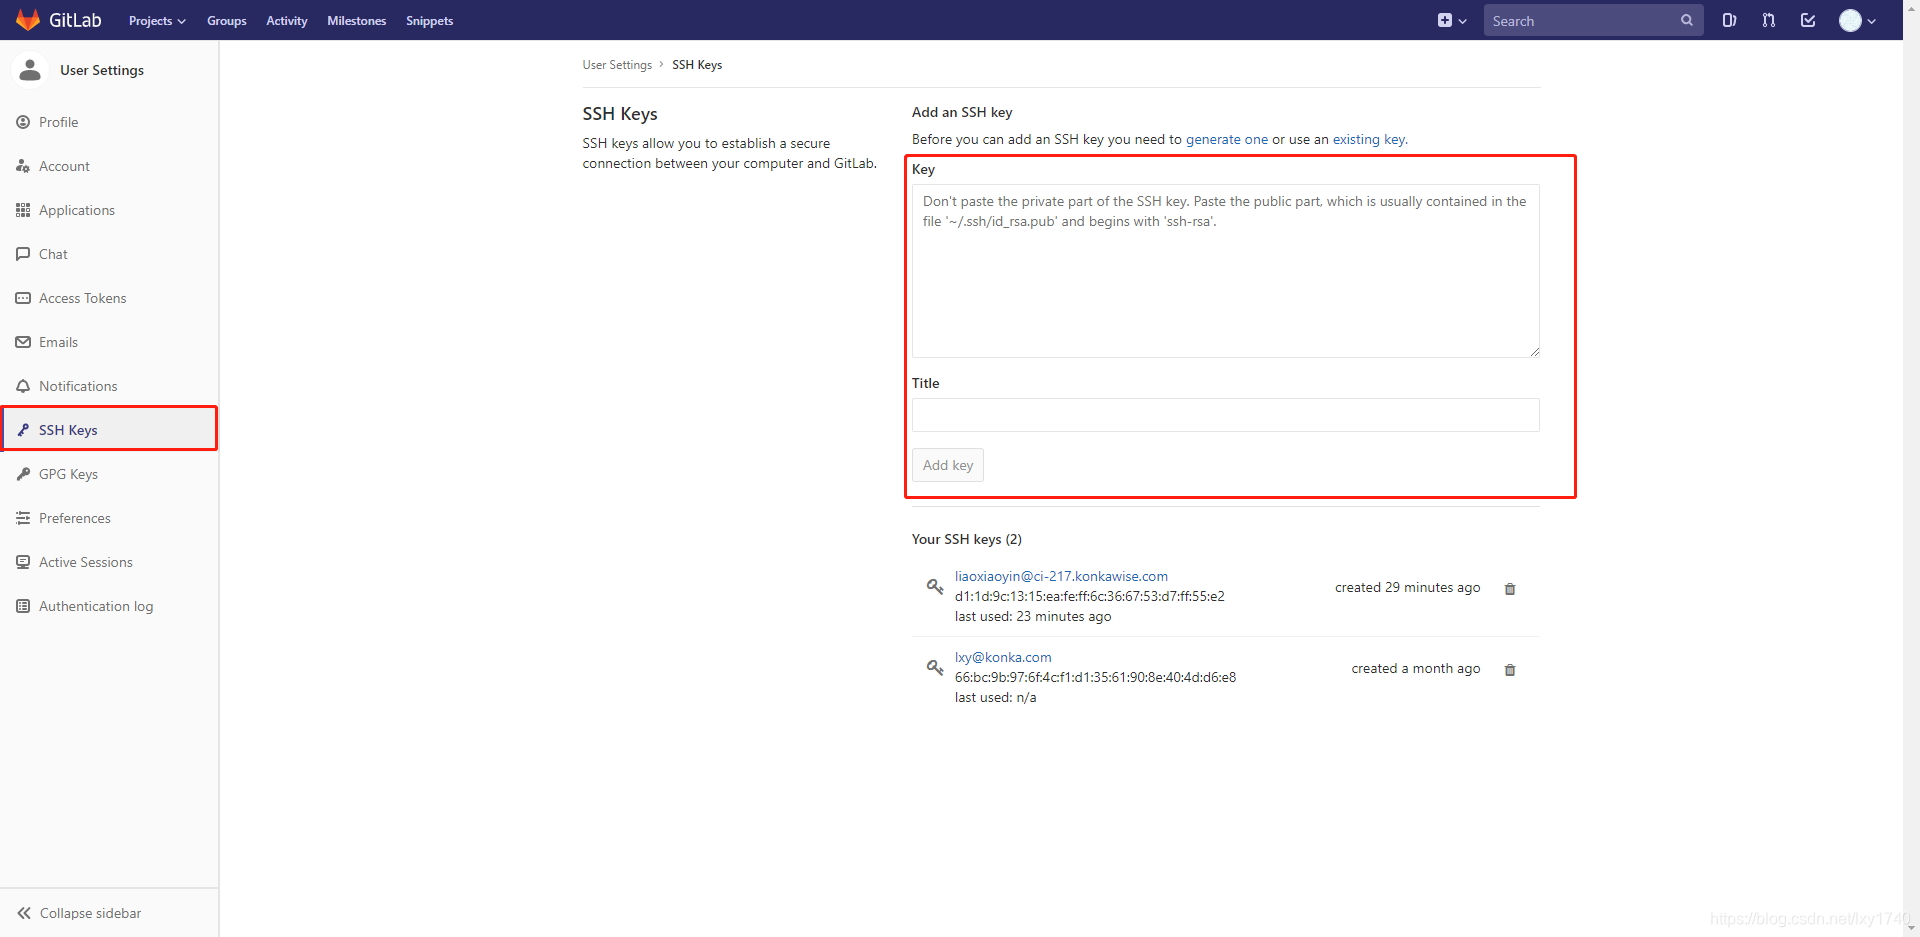Open the Groups menu
The height and width of the screenshot is (937, 1920).
point(227,21)
